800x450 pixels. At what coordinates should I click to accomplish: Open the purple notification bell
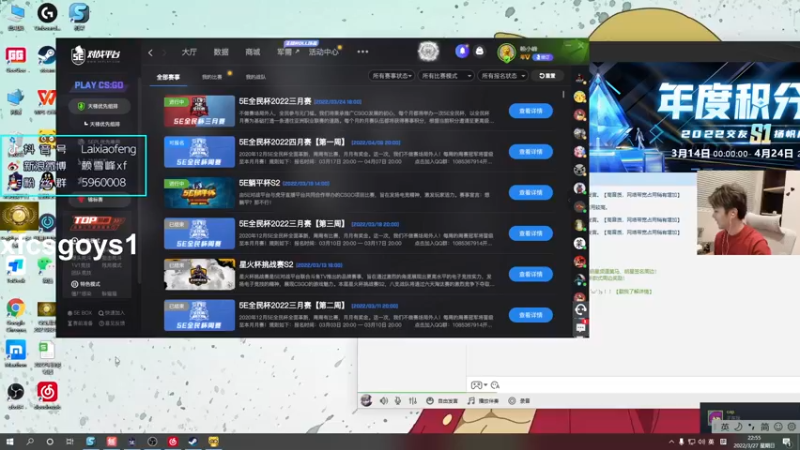(462, 51)
